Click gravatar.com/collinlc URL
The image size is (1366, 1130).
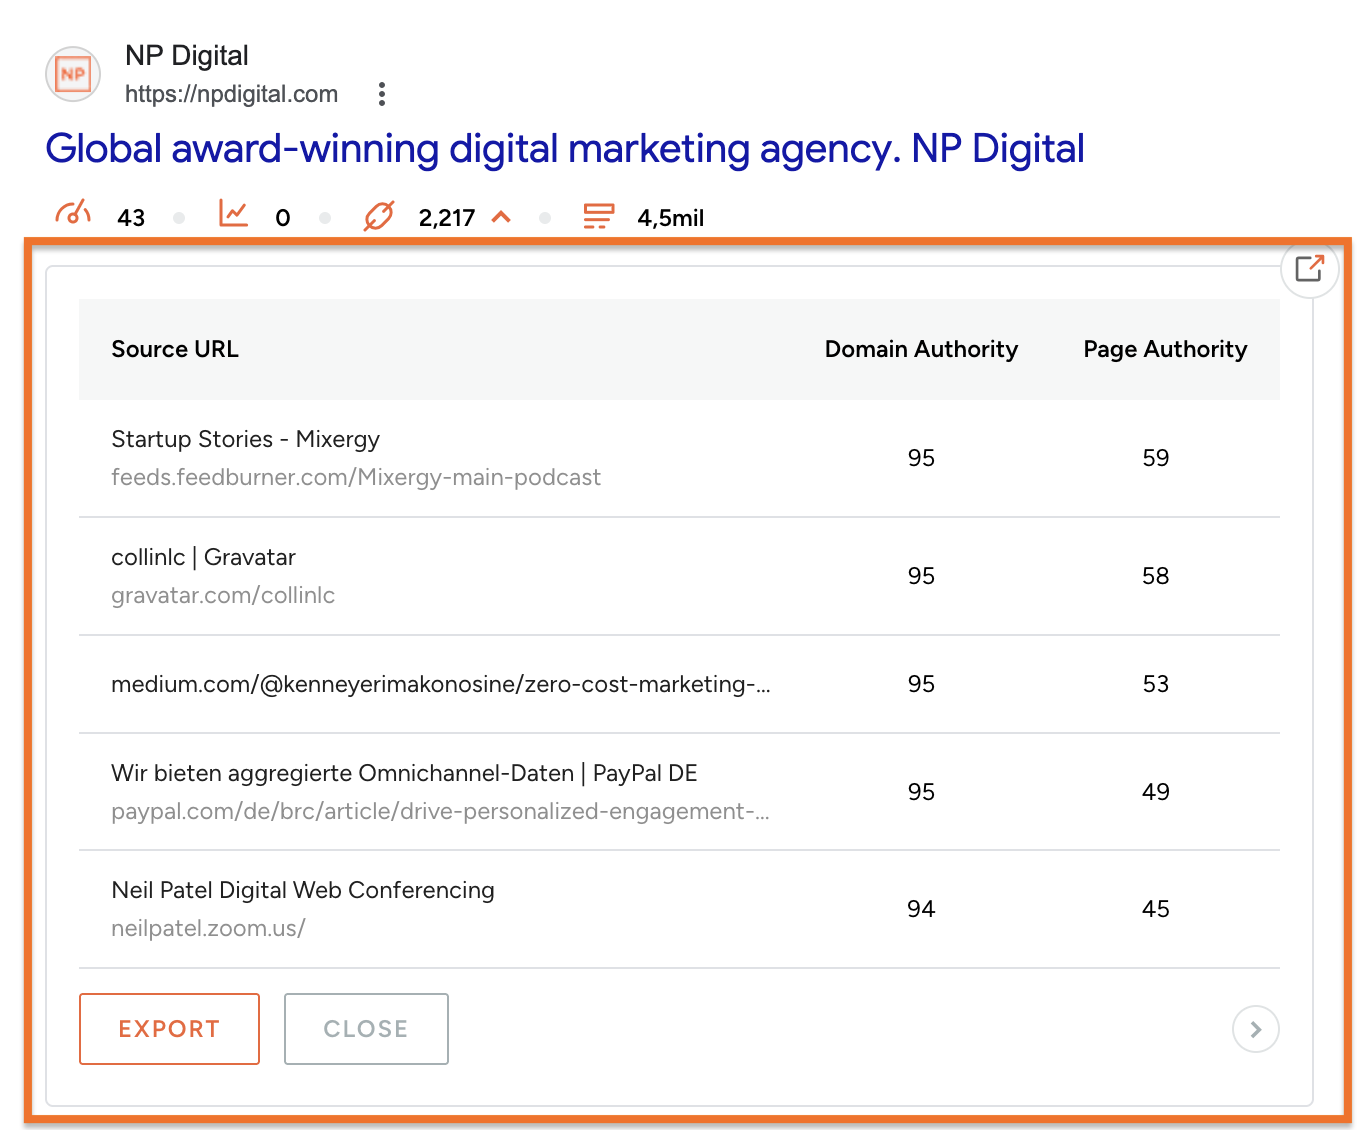click(x=223, y=596)
